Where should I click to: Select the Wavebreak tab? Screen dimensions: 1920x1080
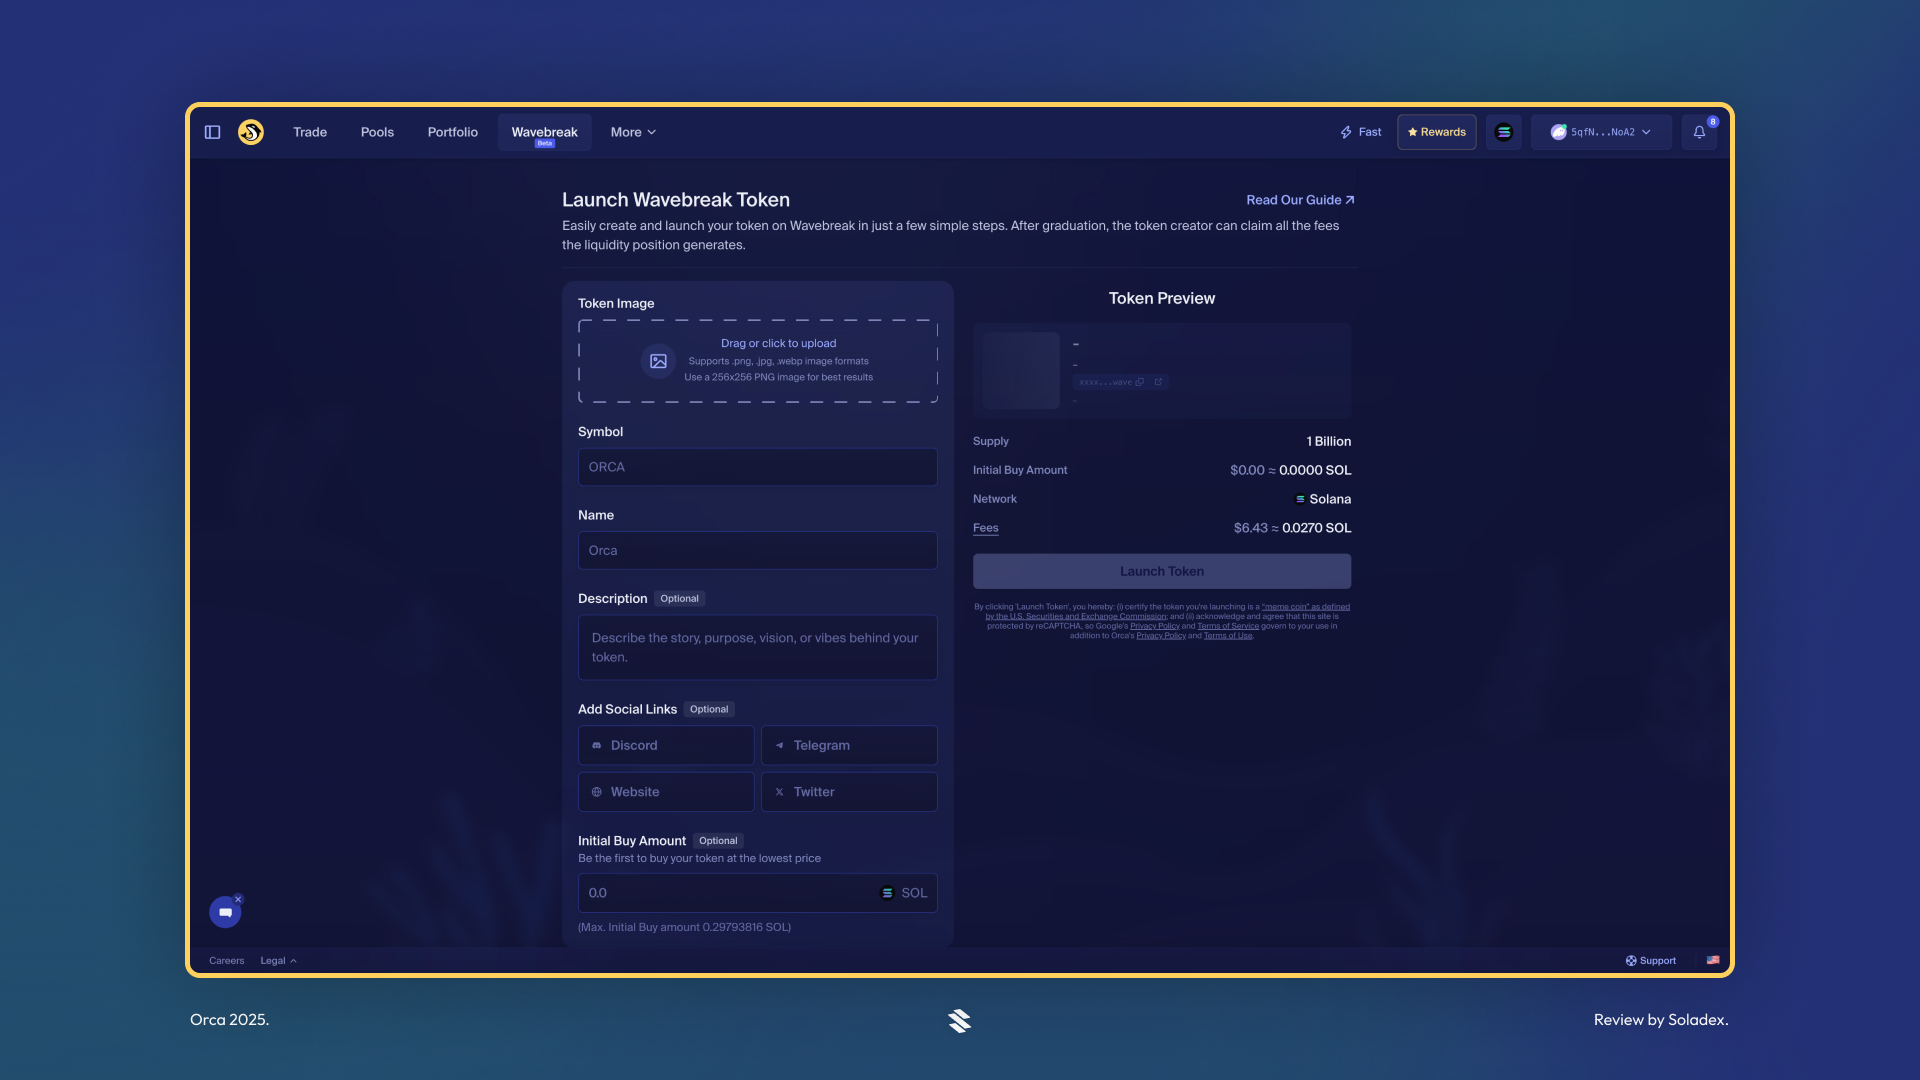coord(545,132)
